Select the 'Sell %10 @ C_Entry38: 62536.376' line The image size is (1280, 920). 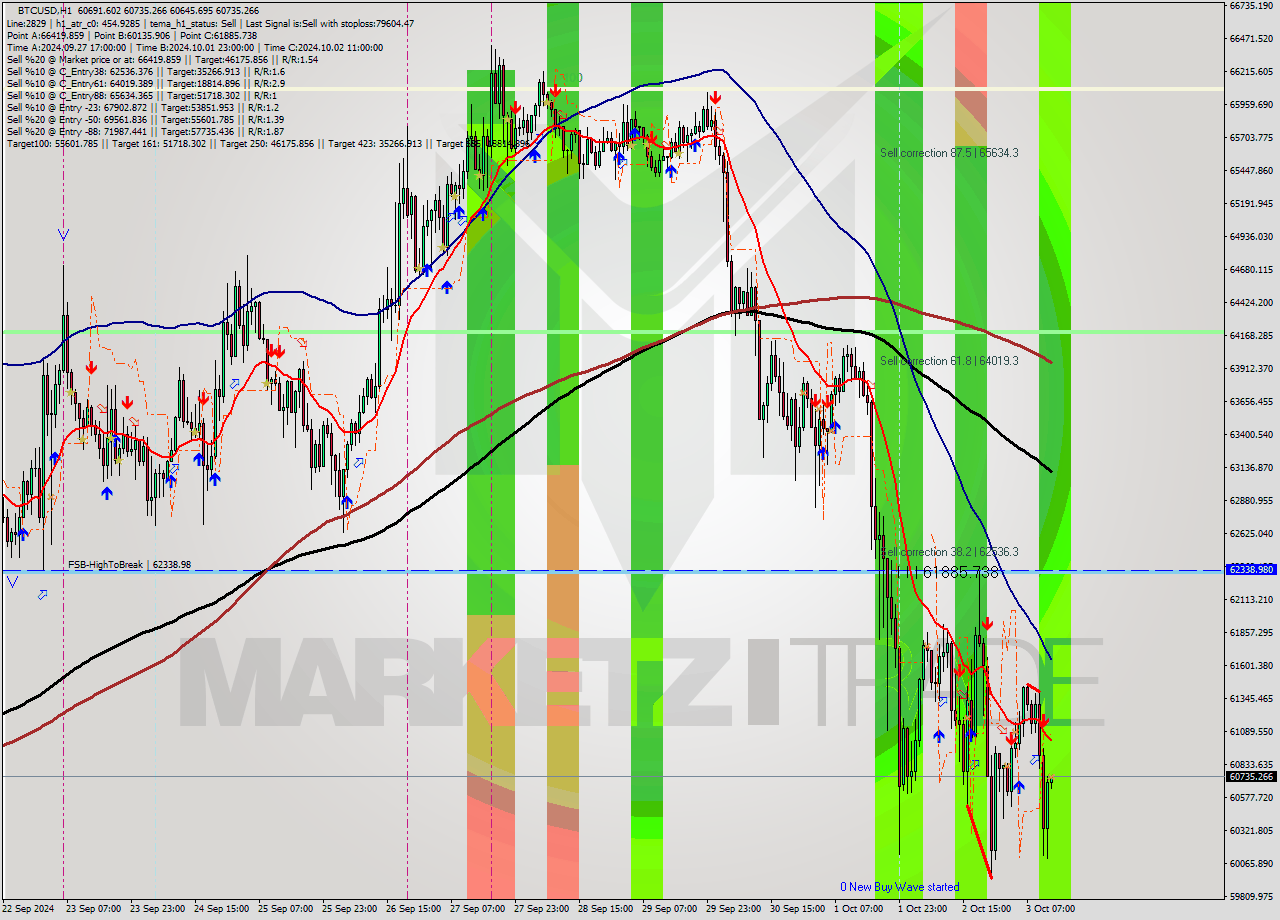coord(145,71)
